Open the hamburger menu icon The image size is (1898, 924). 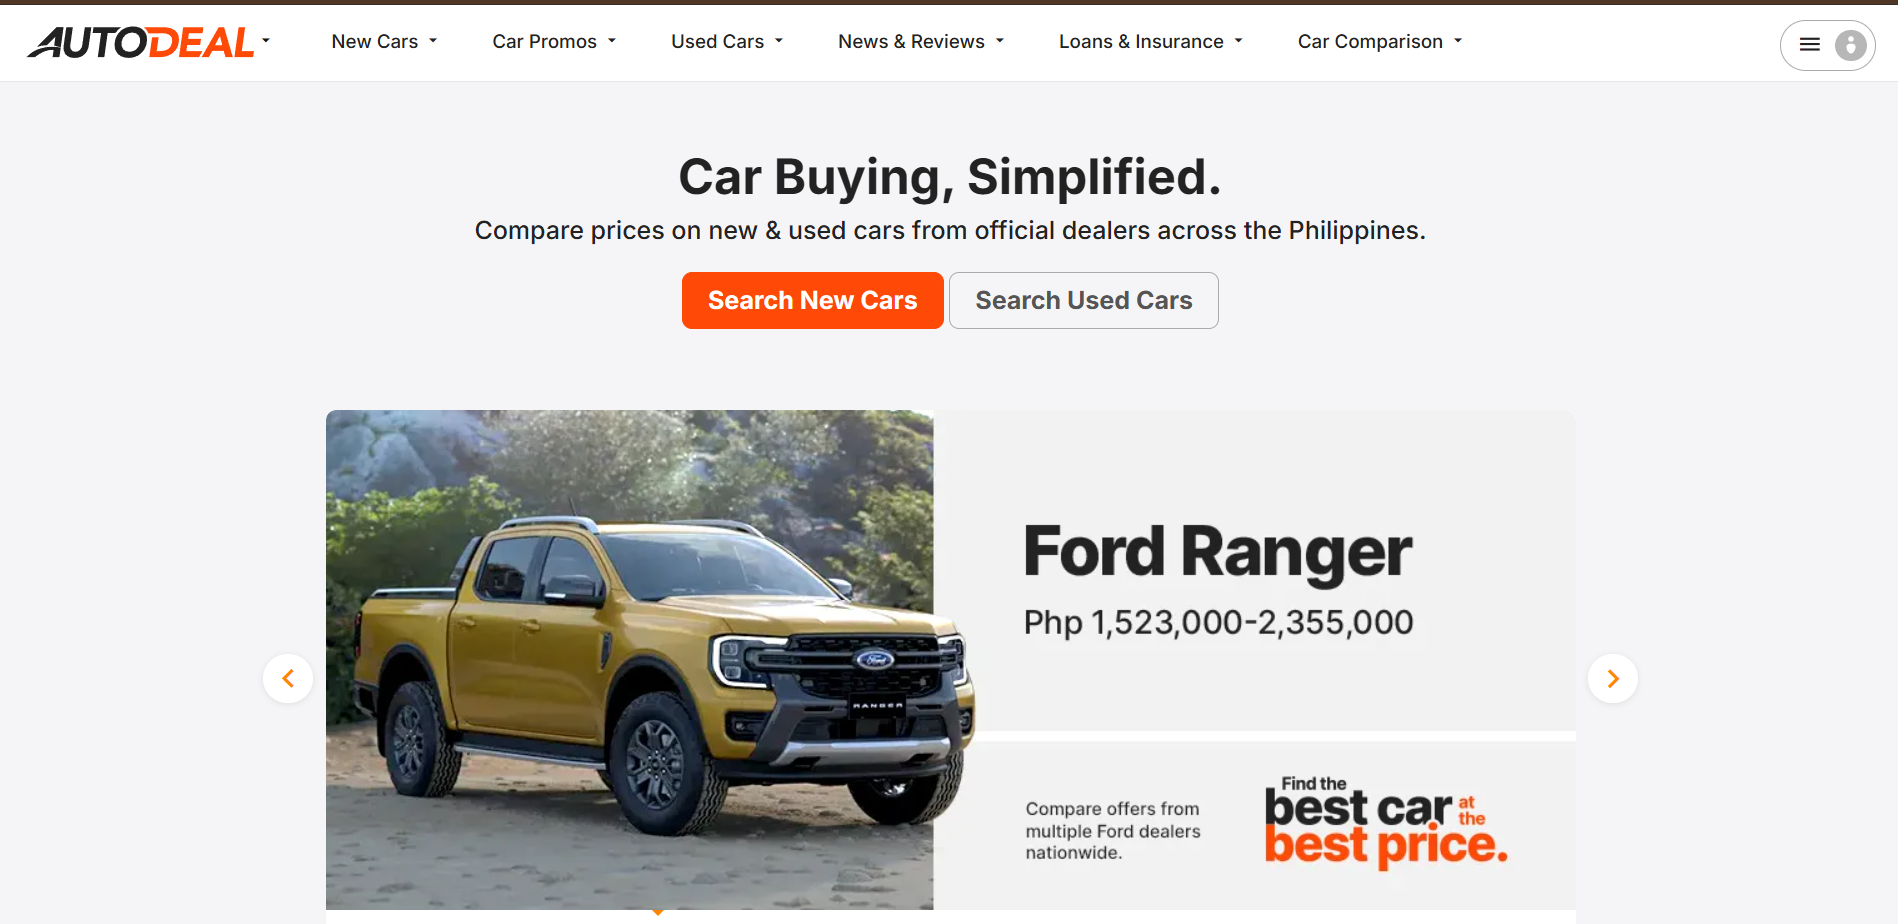(1810, 45)
